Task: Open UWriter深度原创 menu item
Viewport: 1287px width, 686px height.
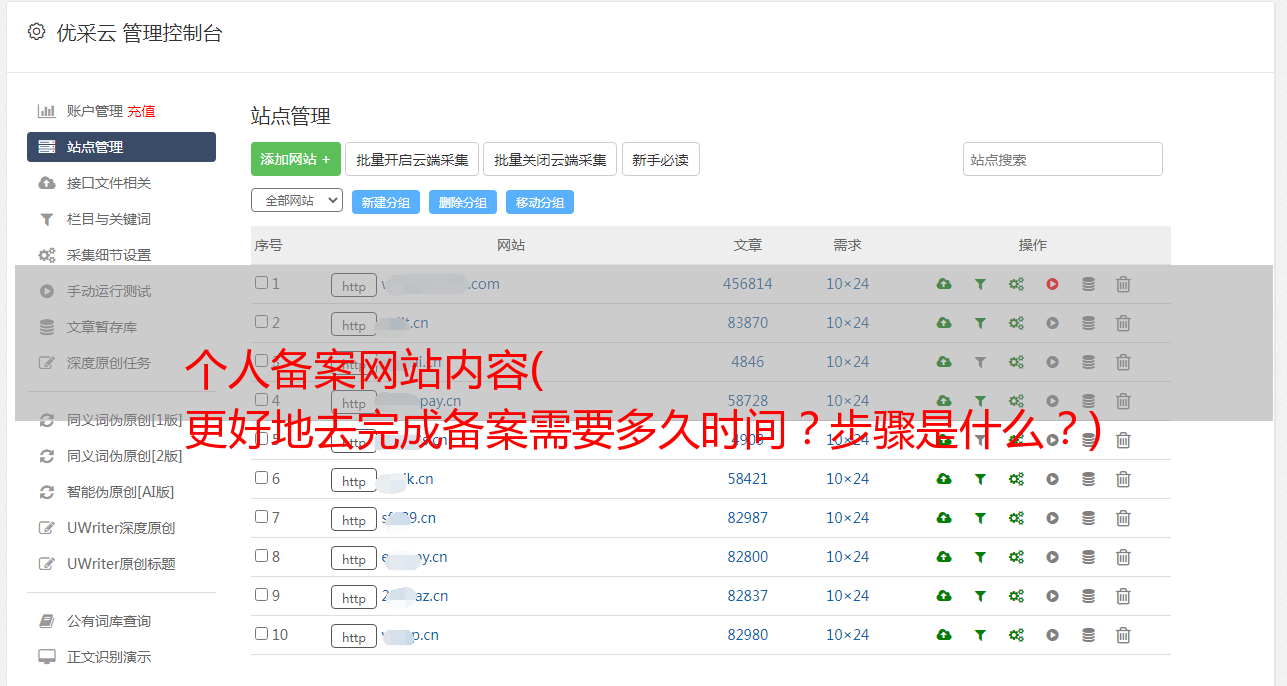Action: (x=121, y=528)
